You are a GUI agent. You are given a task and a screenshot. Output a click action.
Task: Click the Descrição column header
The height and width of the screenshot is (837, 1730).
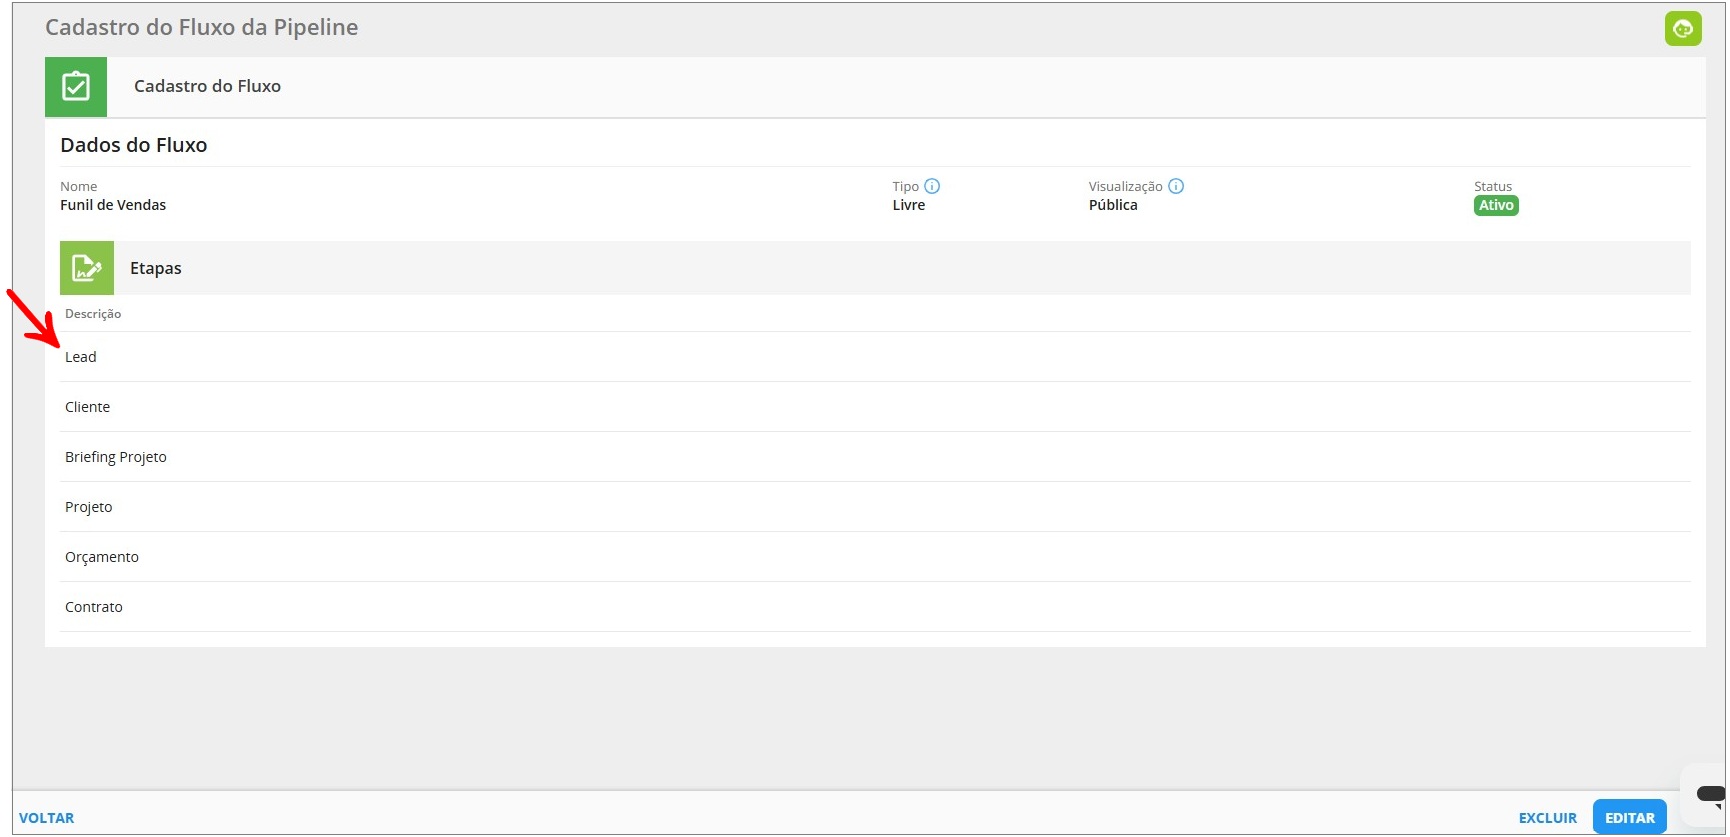(x=93, y=314)
